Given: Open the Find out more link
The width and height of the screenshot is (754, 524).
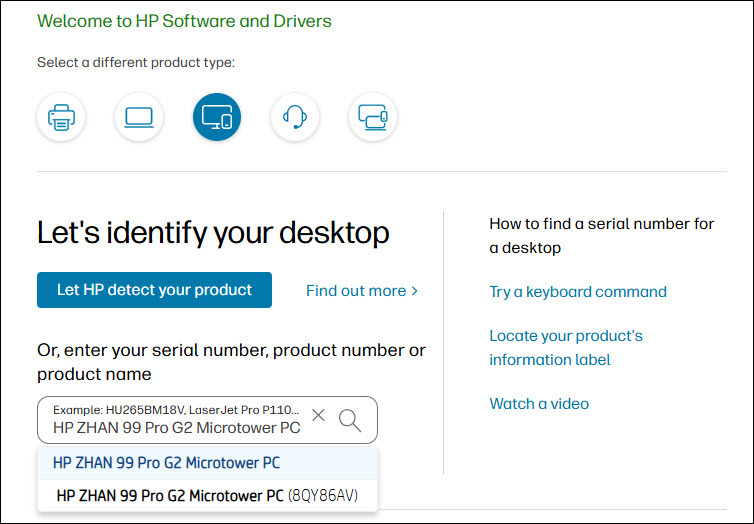Looking at the screenshot, I should click(362, 291).
